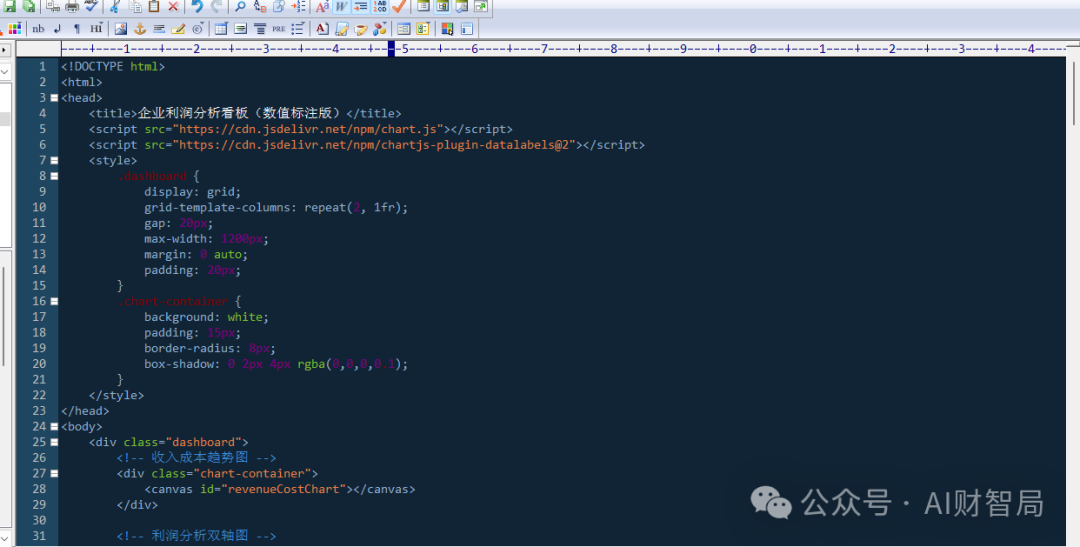
Task: Collapse the .dashboard rule at line 8
Action: tap(54, 176)
